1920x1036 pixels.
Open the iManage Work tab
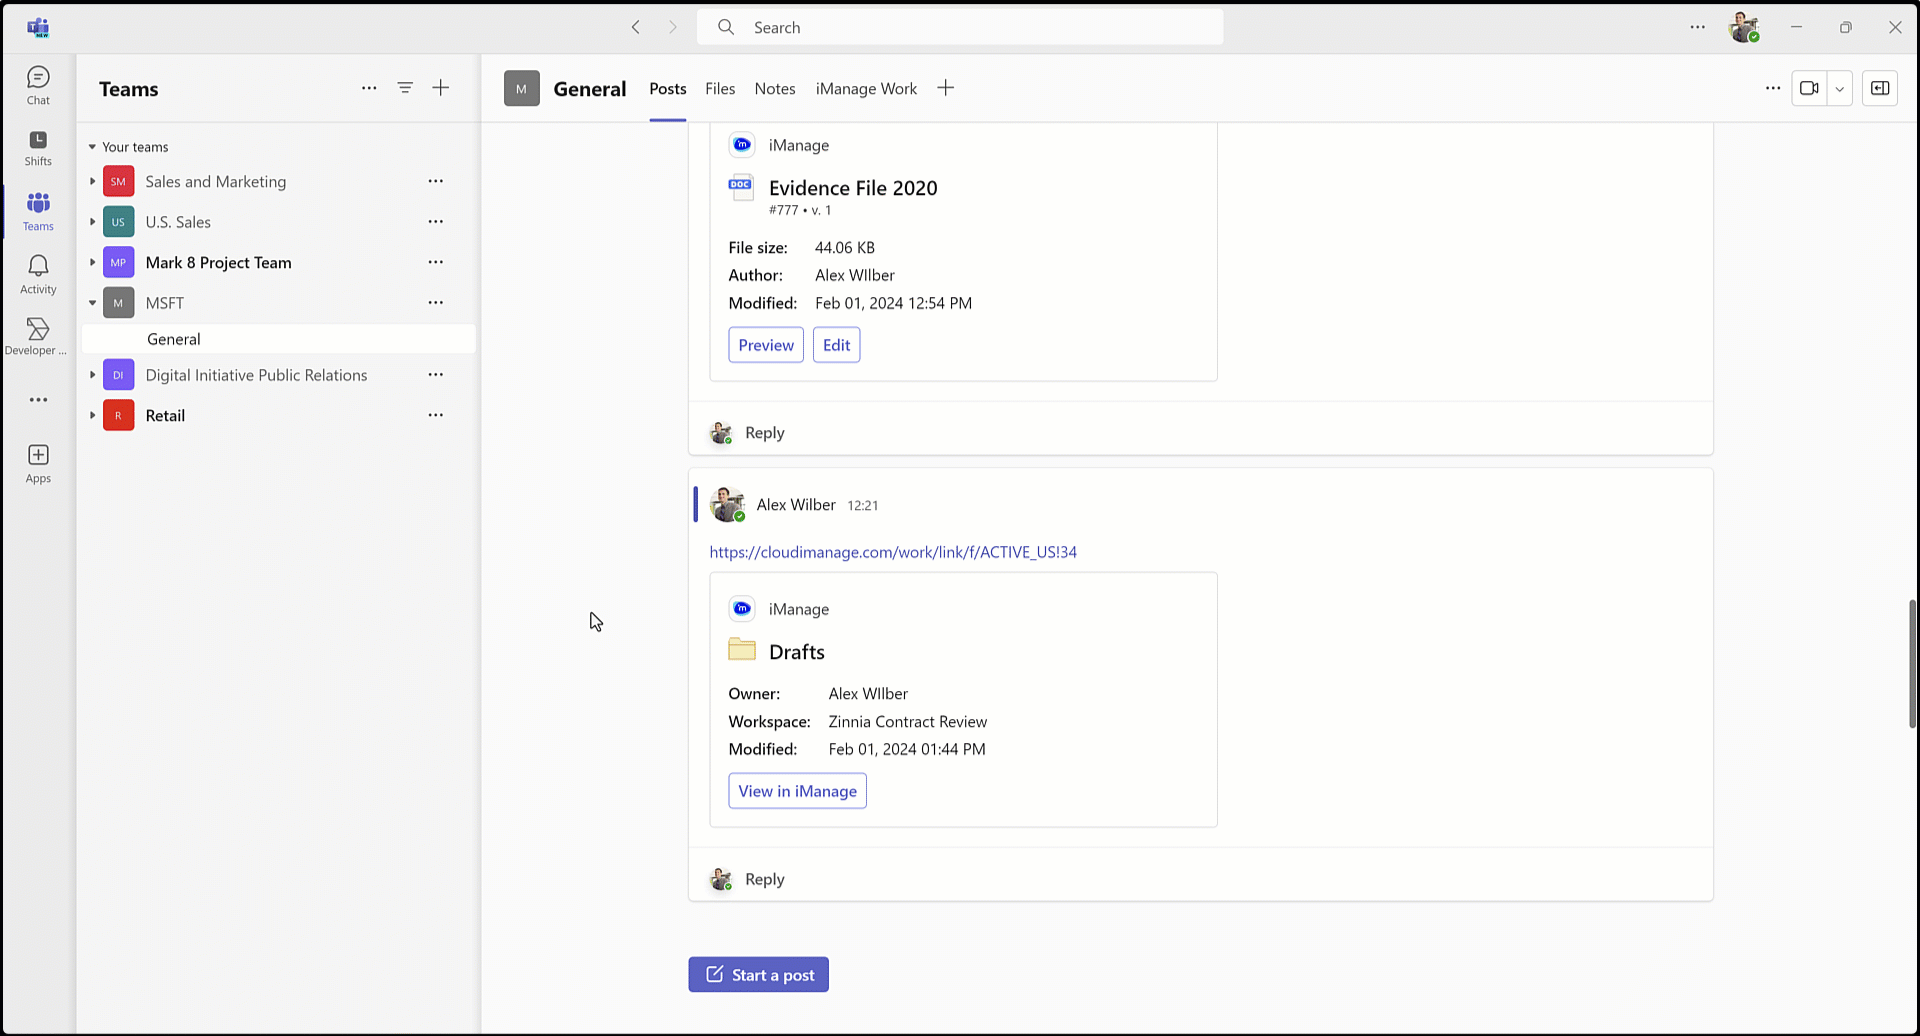point(866,88)
